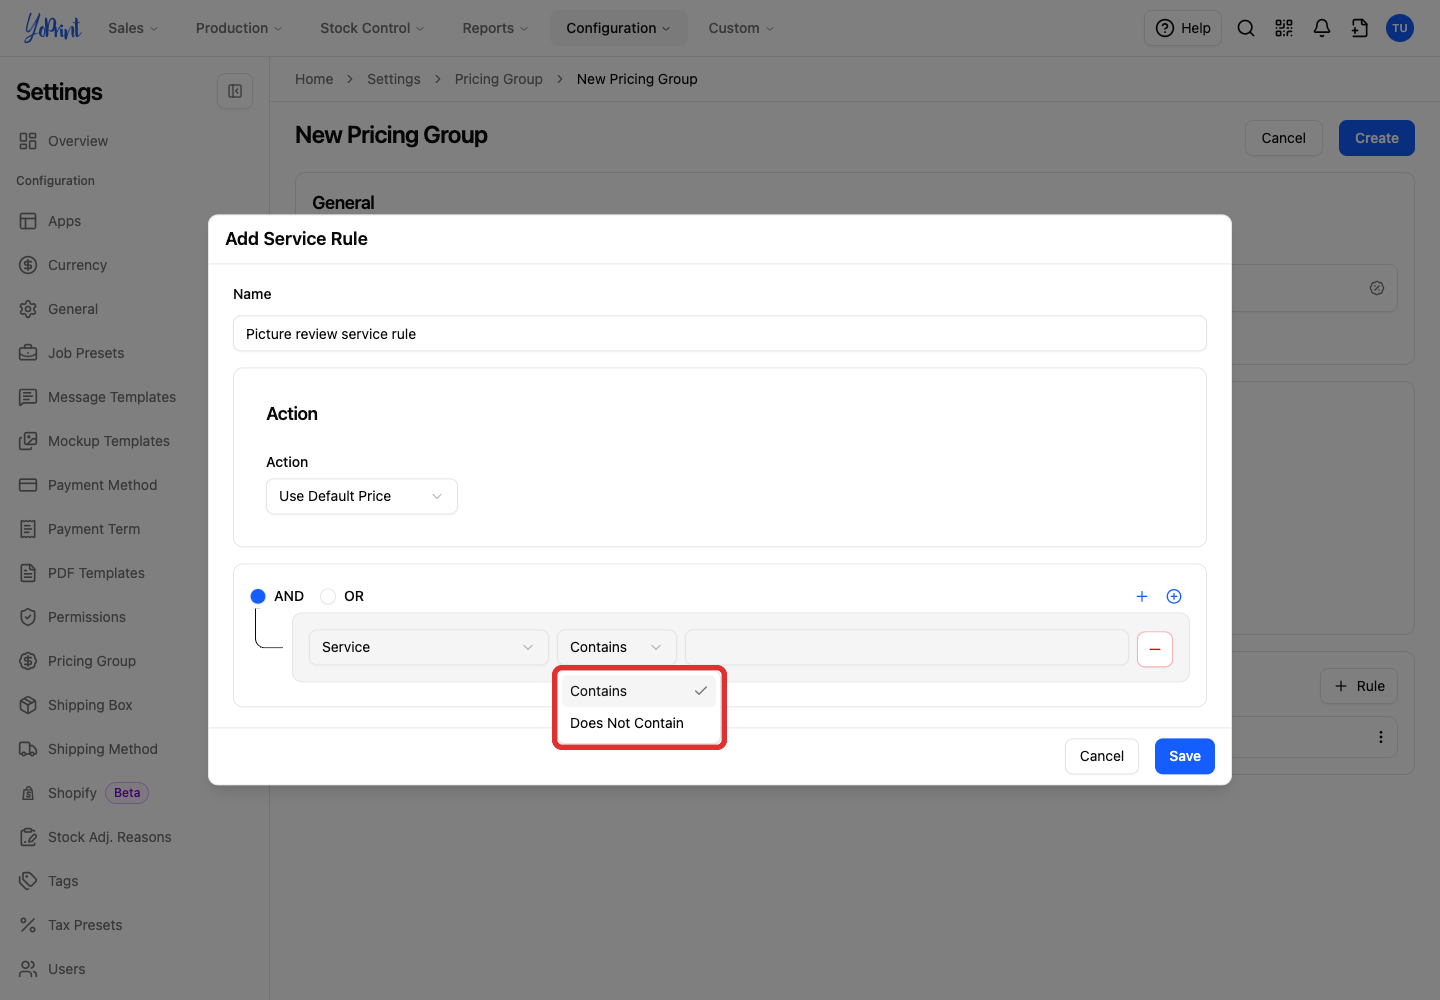Choose Does Not Contain option
The width and height of the screenshot is (1440, 1000).
(x=639, y=723)
